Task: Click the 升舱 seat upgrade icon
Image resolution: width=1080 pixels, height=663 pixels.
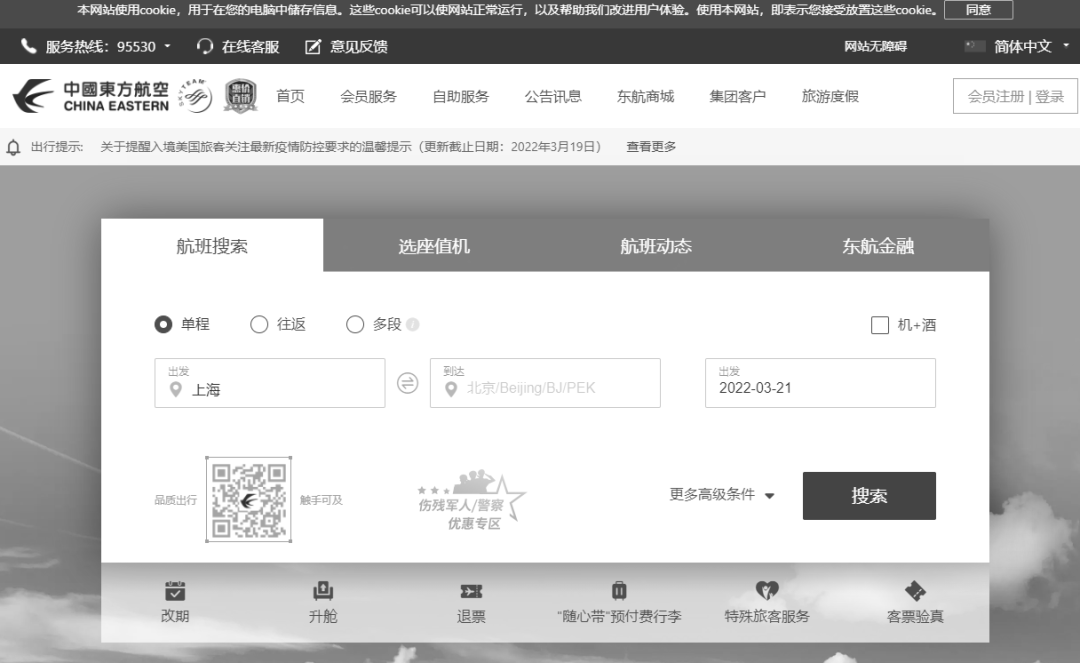Action: pos(323,591)
